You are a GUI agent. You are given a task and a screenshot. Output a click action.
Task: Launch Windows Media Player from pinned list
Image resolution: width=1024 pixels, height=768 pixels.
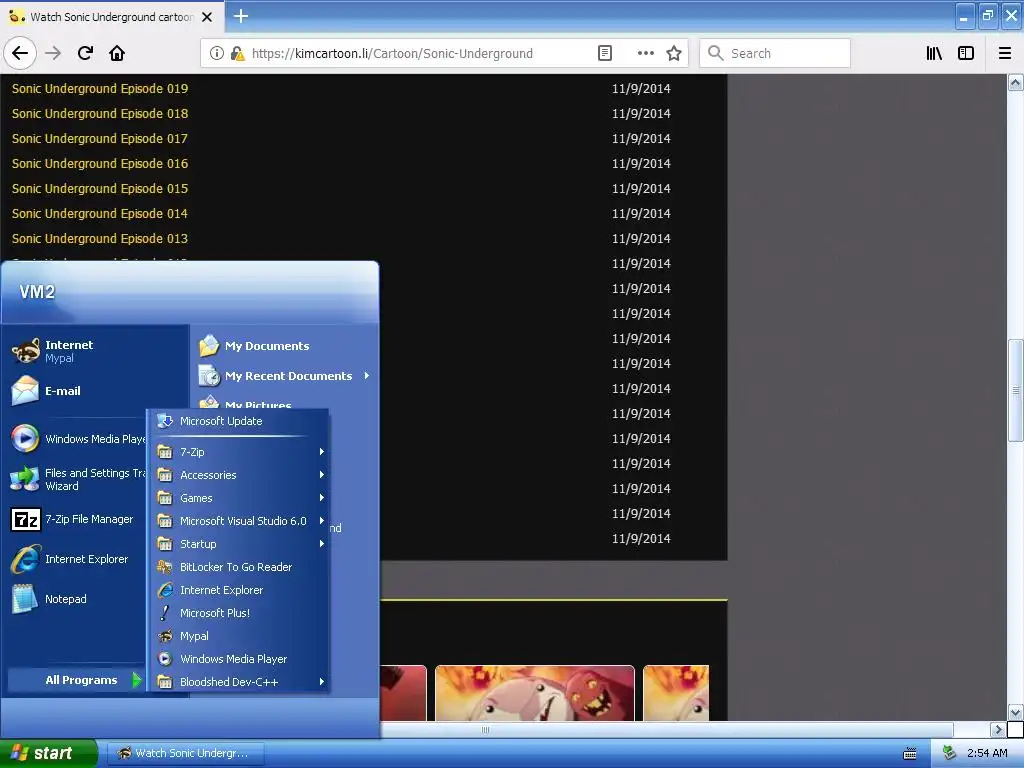[77, 438]
